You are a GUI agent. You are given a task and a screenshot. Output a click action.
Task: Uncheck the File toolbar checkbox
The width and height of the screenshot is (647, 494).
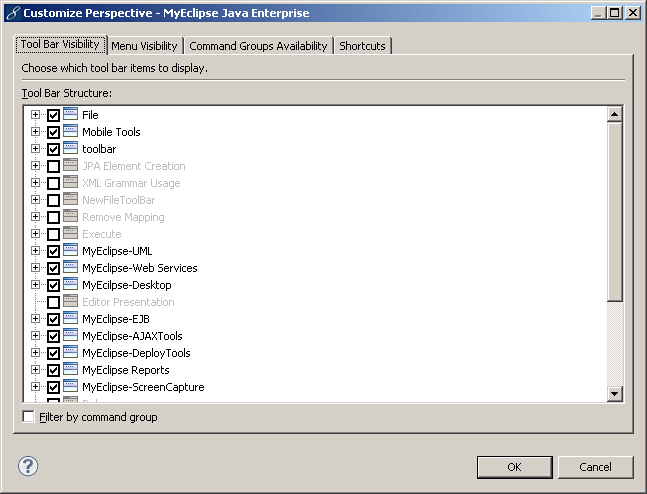(53, 115)
